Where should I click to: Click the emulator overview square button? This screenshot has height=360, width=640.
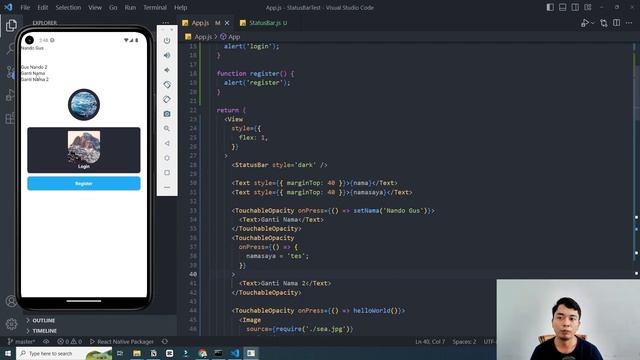click(167, 173)
